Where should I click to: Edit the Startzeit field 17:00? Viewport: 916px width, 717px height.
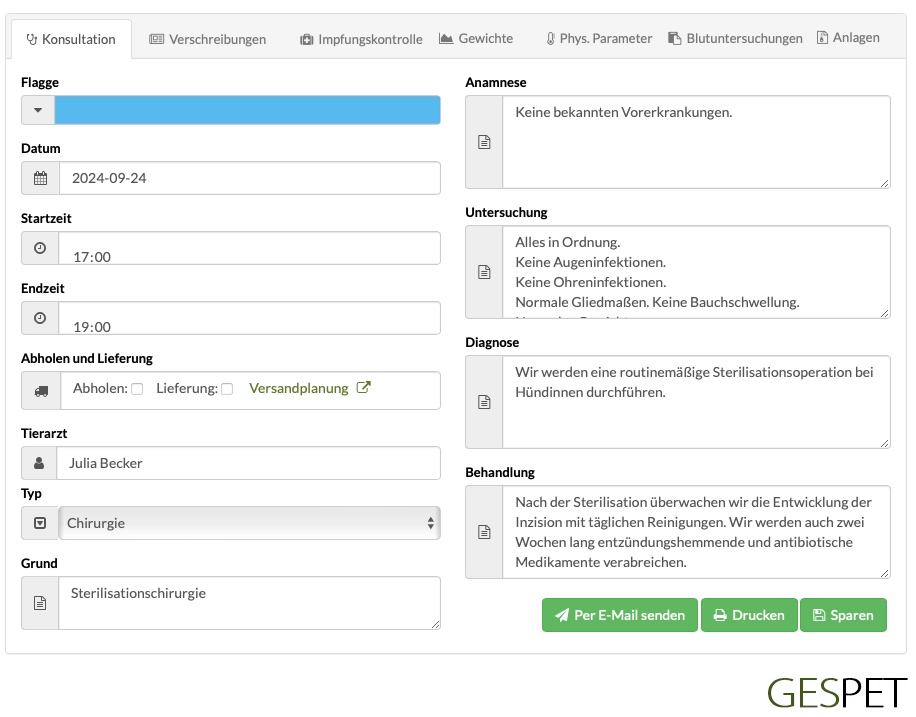tap(249, 248)
